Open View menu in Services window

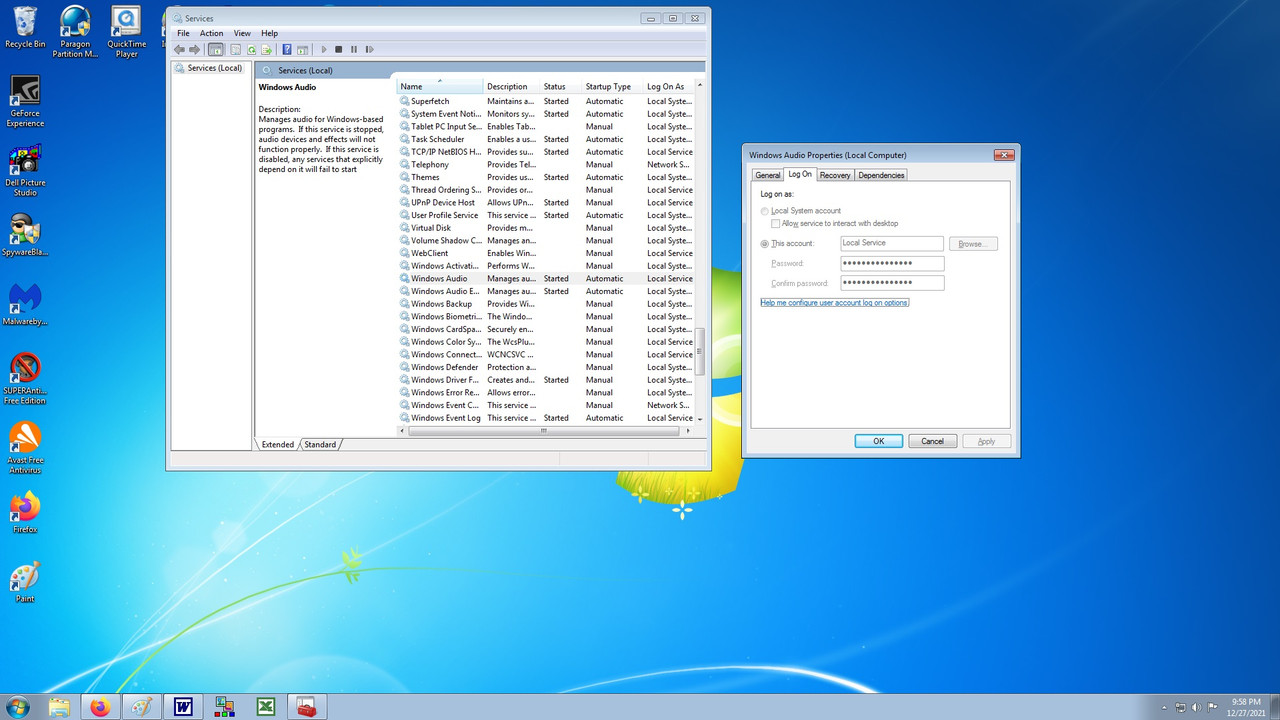pos(242,33)
